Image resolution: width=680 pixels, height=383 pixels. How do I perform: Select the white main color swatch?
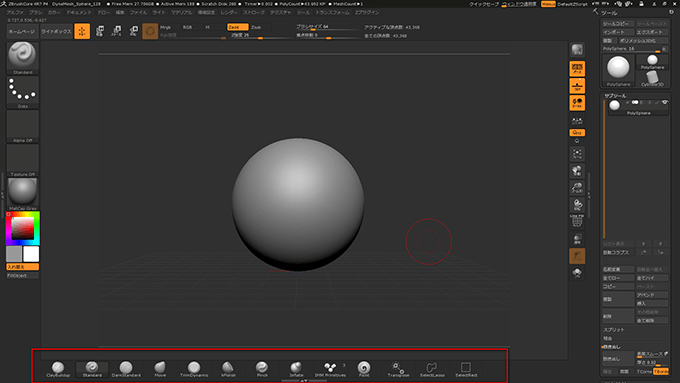[x=31, y=254]
